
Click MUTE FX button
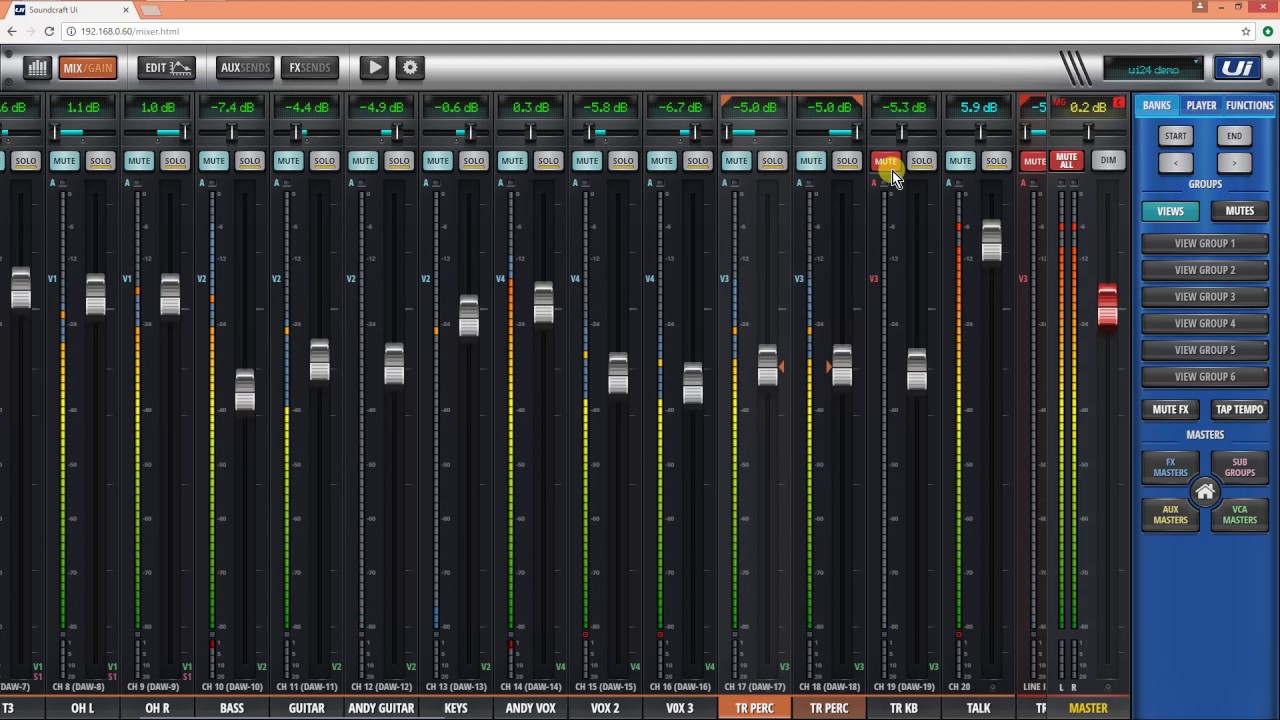pos(1170,409)
